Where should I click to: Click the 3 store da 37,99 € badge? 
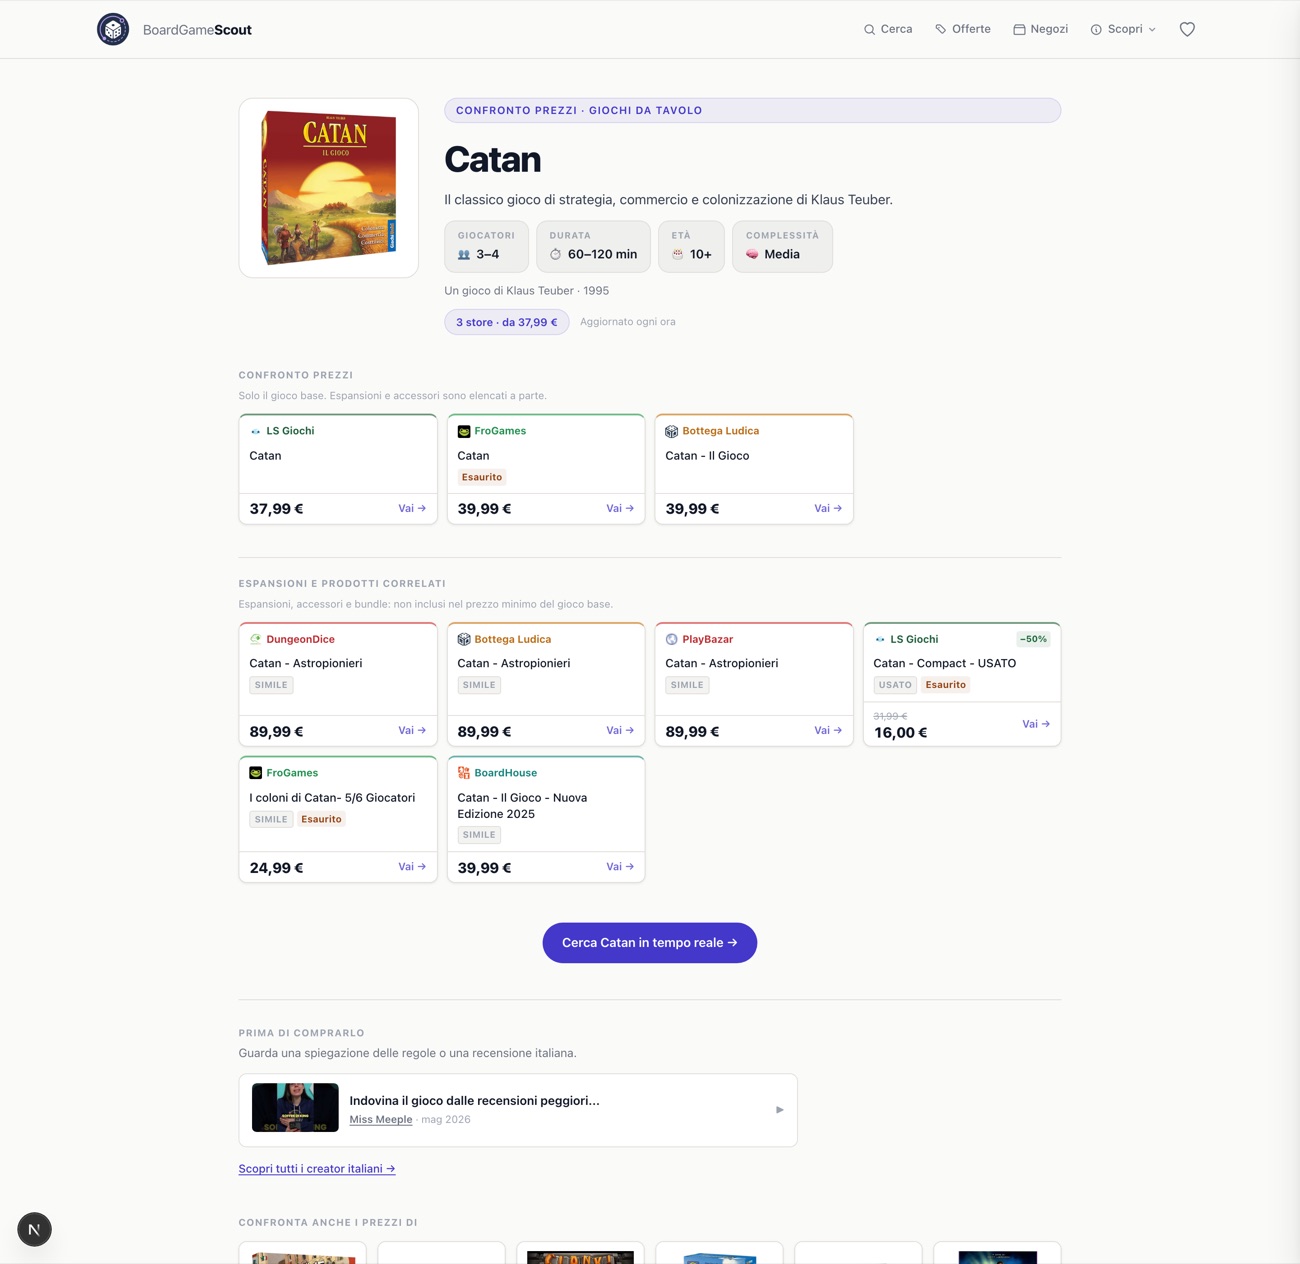pyautogui.click(x=507, y=322)
